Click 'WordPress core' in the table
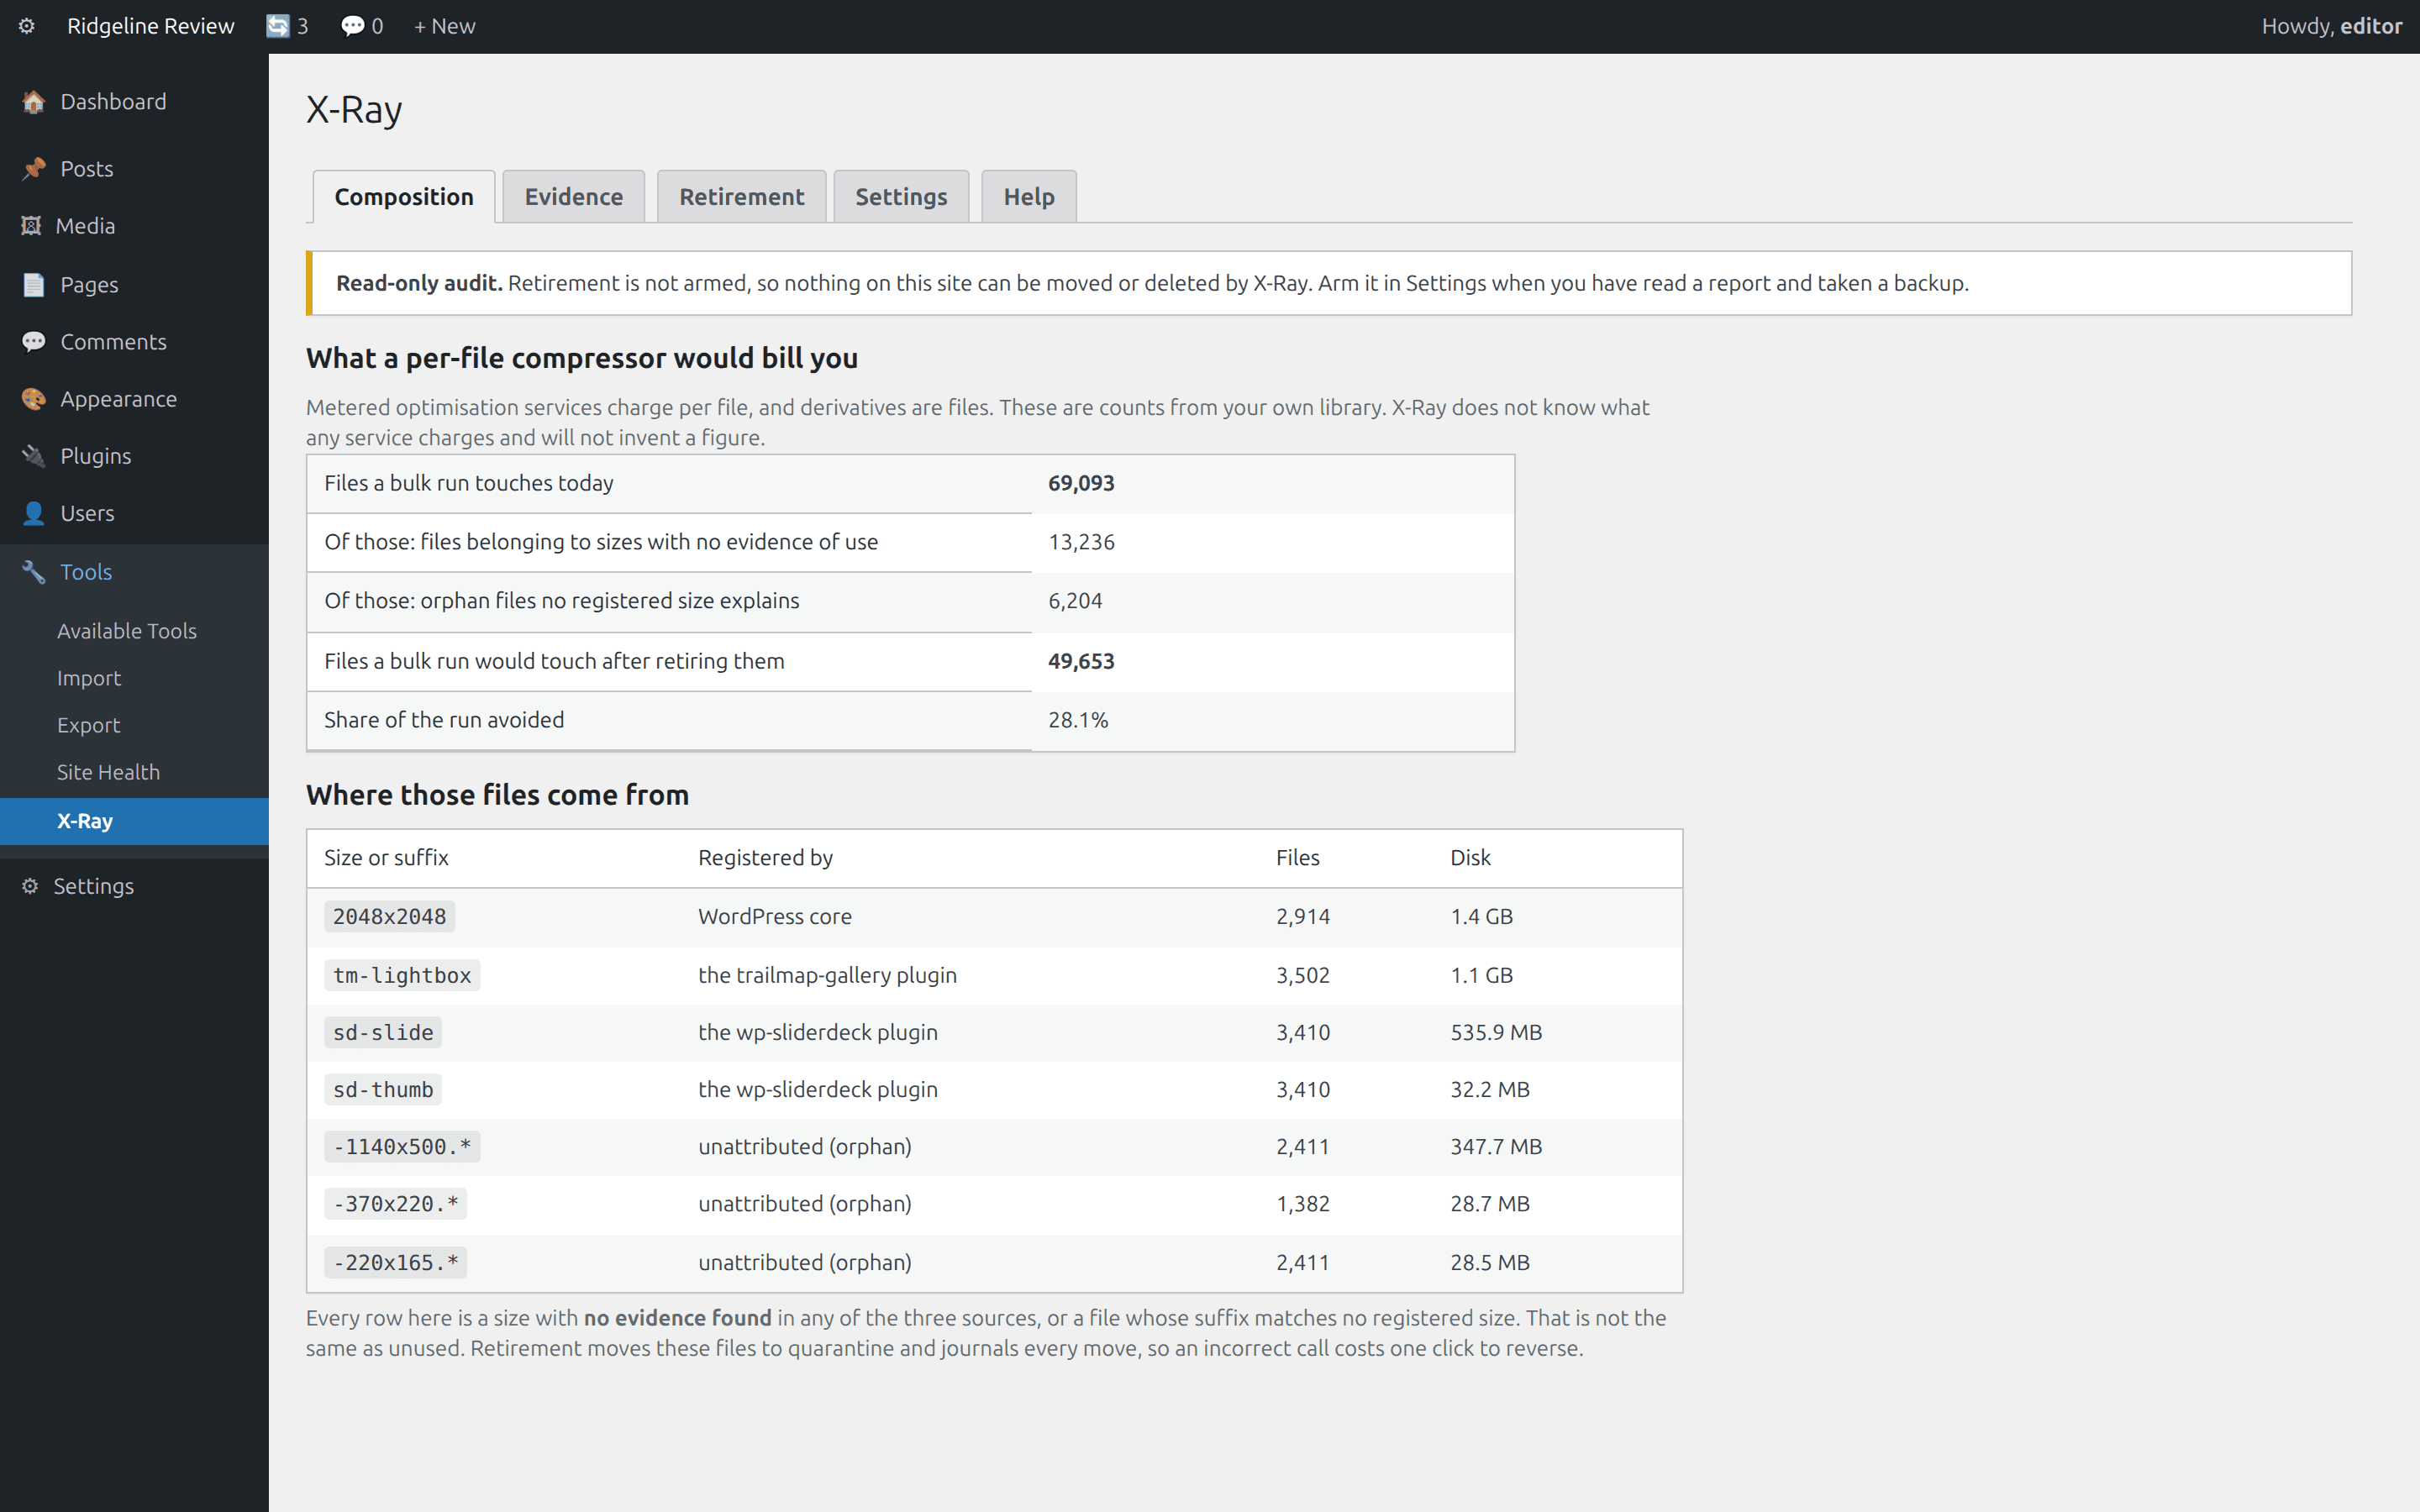Screen dimensions: 2420x1512 (x=775, y=917)
